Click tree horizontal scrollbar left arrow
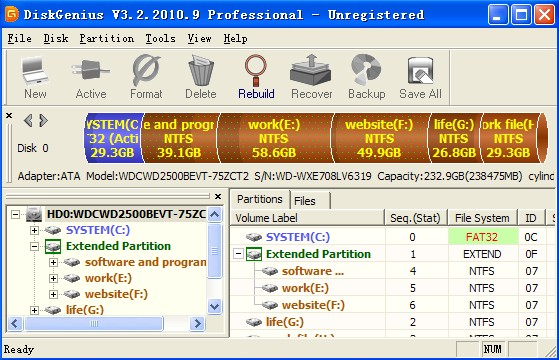559x360 pixels. coord(15,324)
